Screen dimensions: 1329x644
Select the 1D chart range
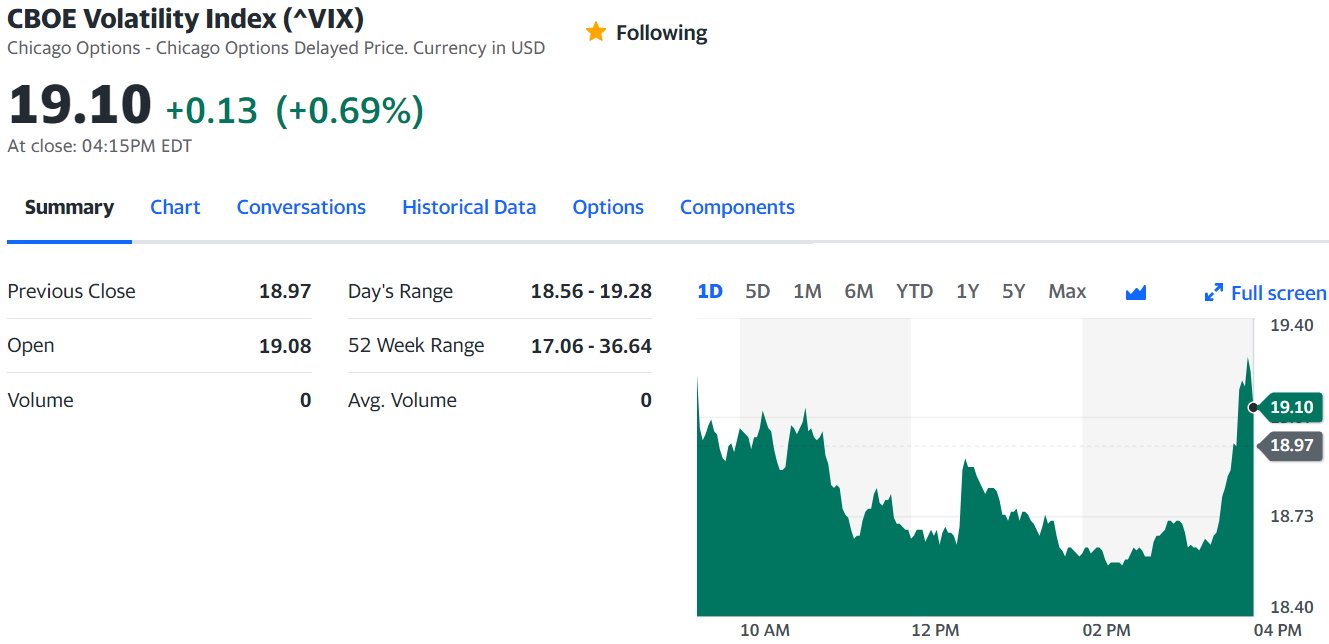coord(710,291)
